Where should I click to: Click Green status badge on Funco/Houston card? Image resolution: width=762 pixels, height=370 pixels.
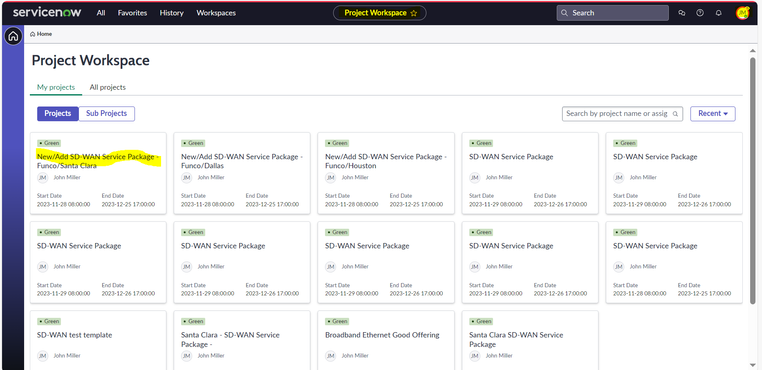[337, 143]
